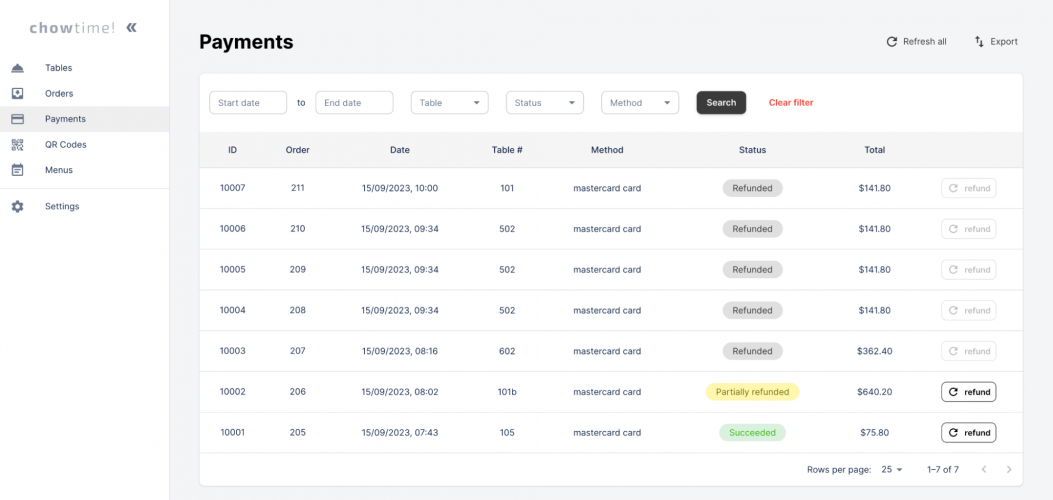Viewport: 1053px width, 500px height.
Task: Click the Search button
Action: (x=721, y=103)
